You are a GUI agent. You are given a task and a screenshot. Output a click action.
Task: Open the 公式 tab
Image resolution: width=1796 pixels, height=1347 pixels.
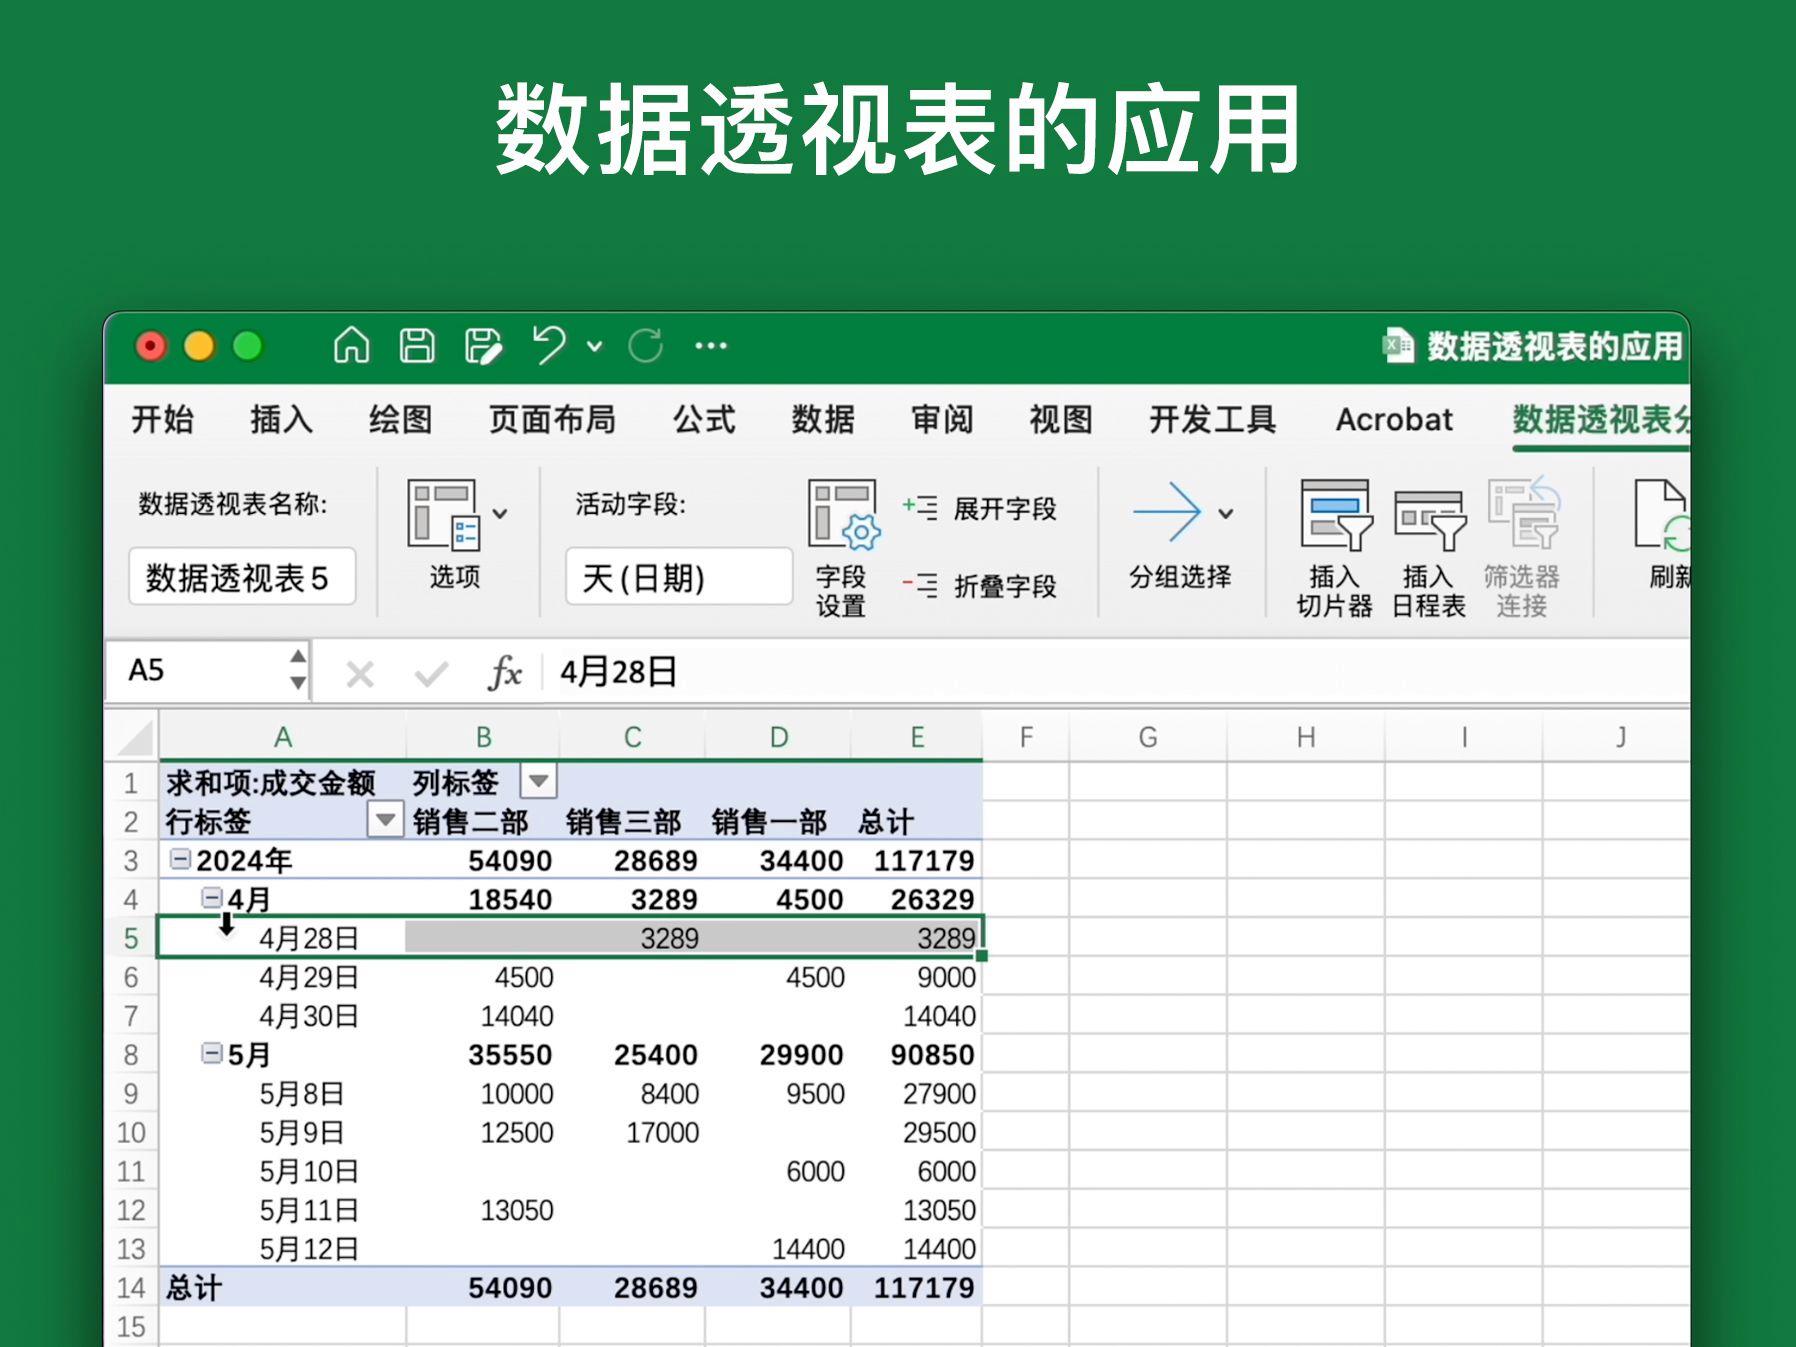704,419
